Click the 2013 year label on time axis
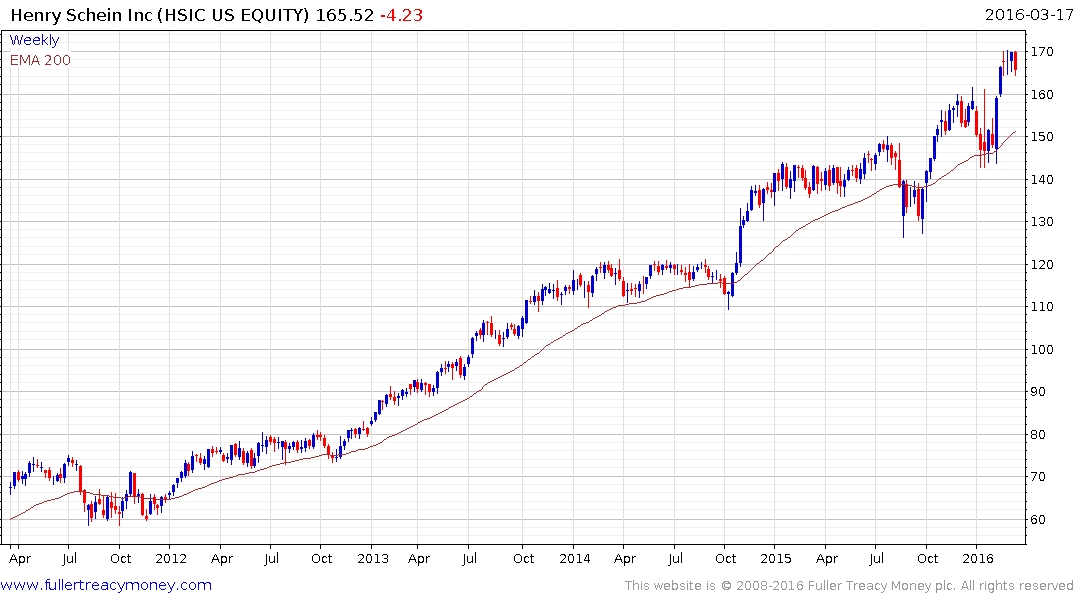Viewport: 1075px width, 600px height. coord(373,558)
